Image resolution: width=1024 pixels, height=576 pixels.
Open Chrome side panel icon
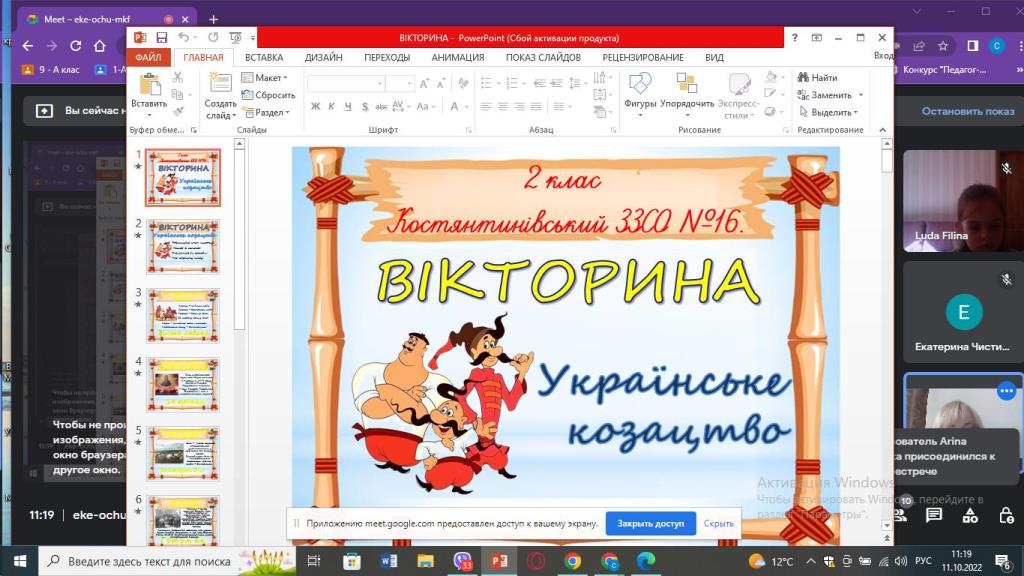coord(973,46)
